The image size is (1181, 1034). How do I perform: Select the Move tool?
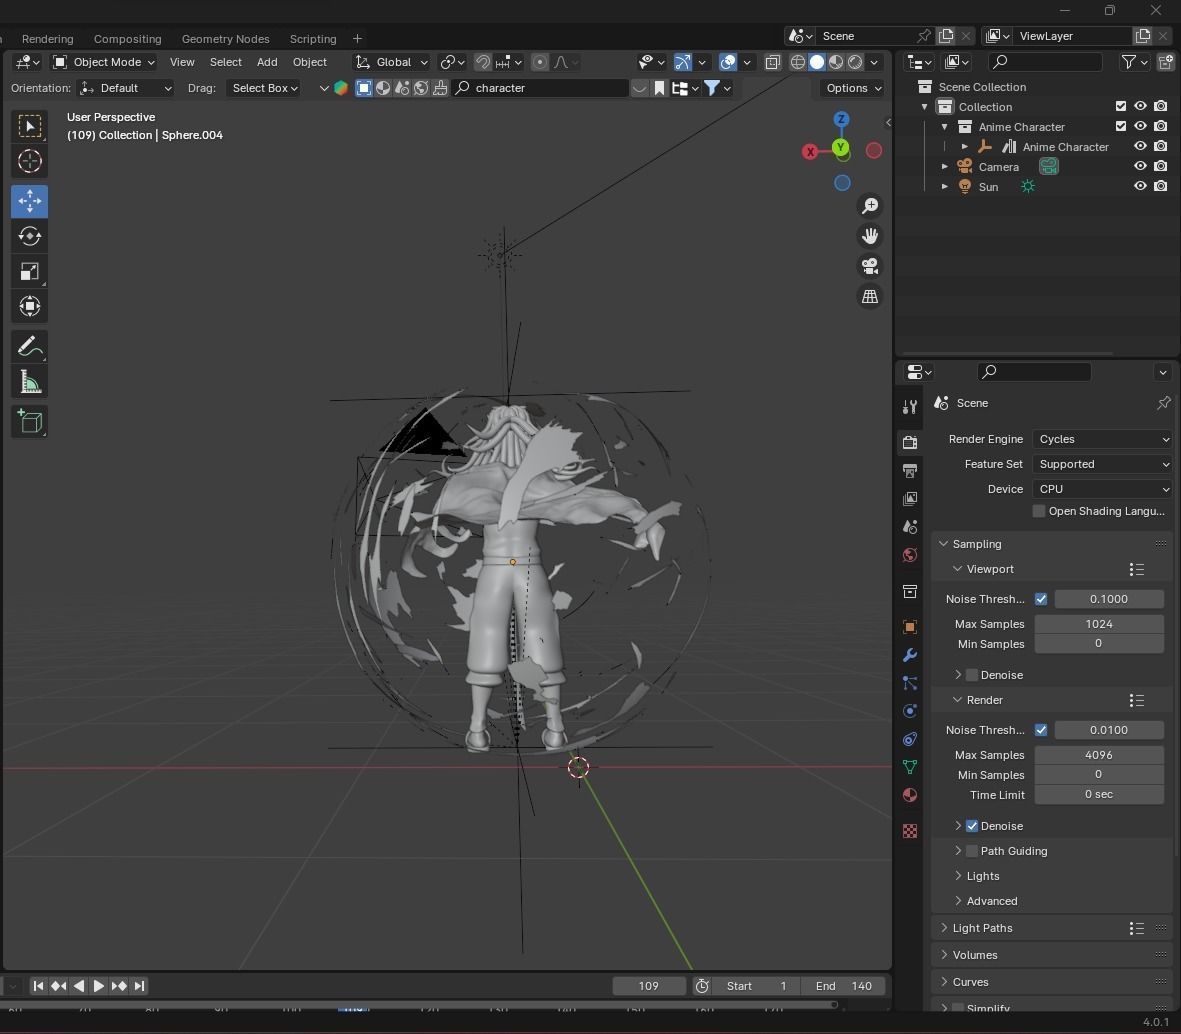[x=29, y=201]
